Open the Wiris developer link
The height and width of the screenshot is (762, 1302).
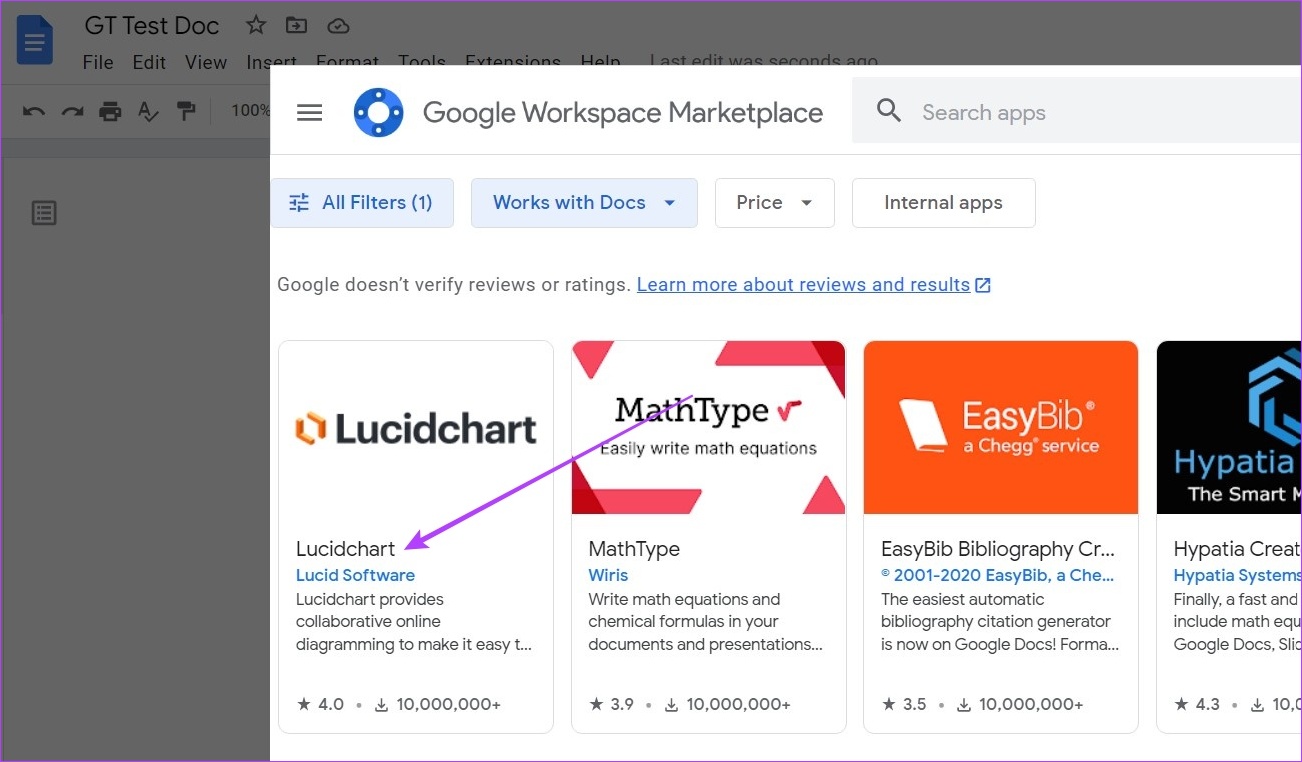pyautogui.click(x=608, y=575)
